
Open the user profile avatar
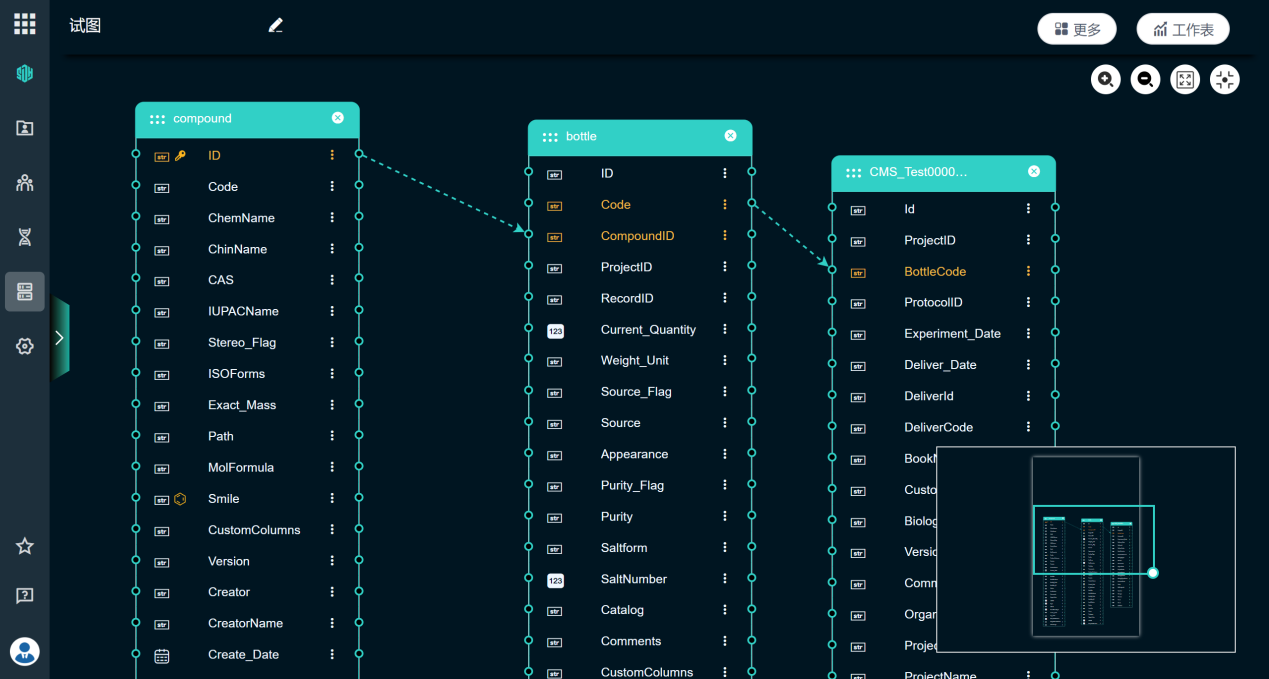click(25, 651)
